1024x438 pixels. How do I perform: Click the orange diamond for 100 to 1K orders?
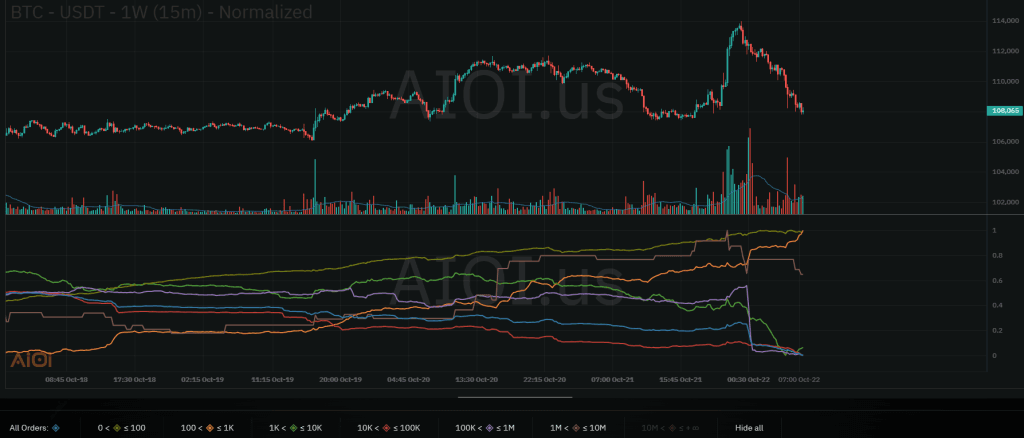point(210,428)
